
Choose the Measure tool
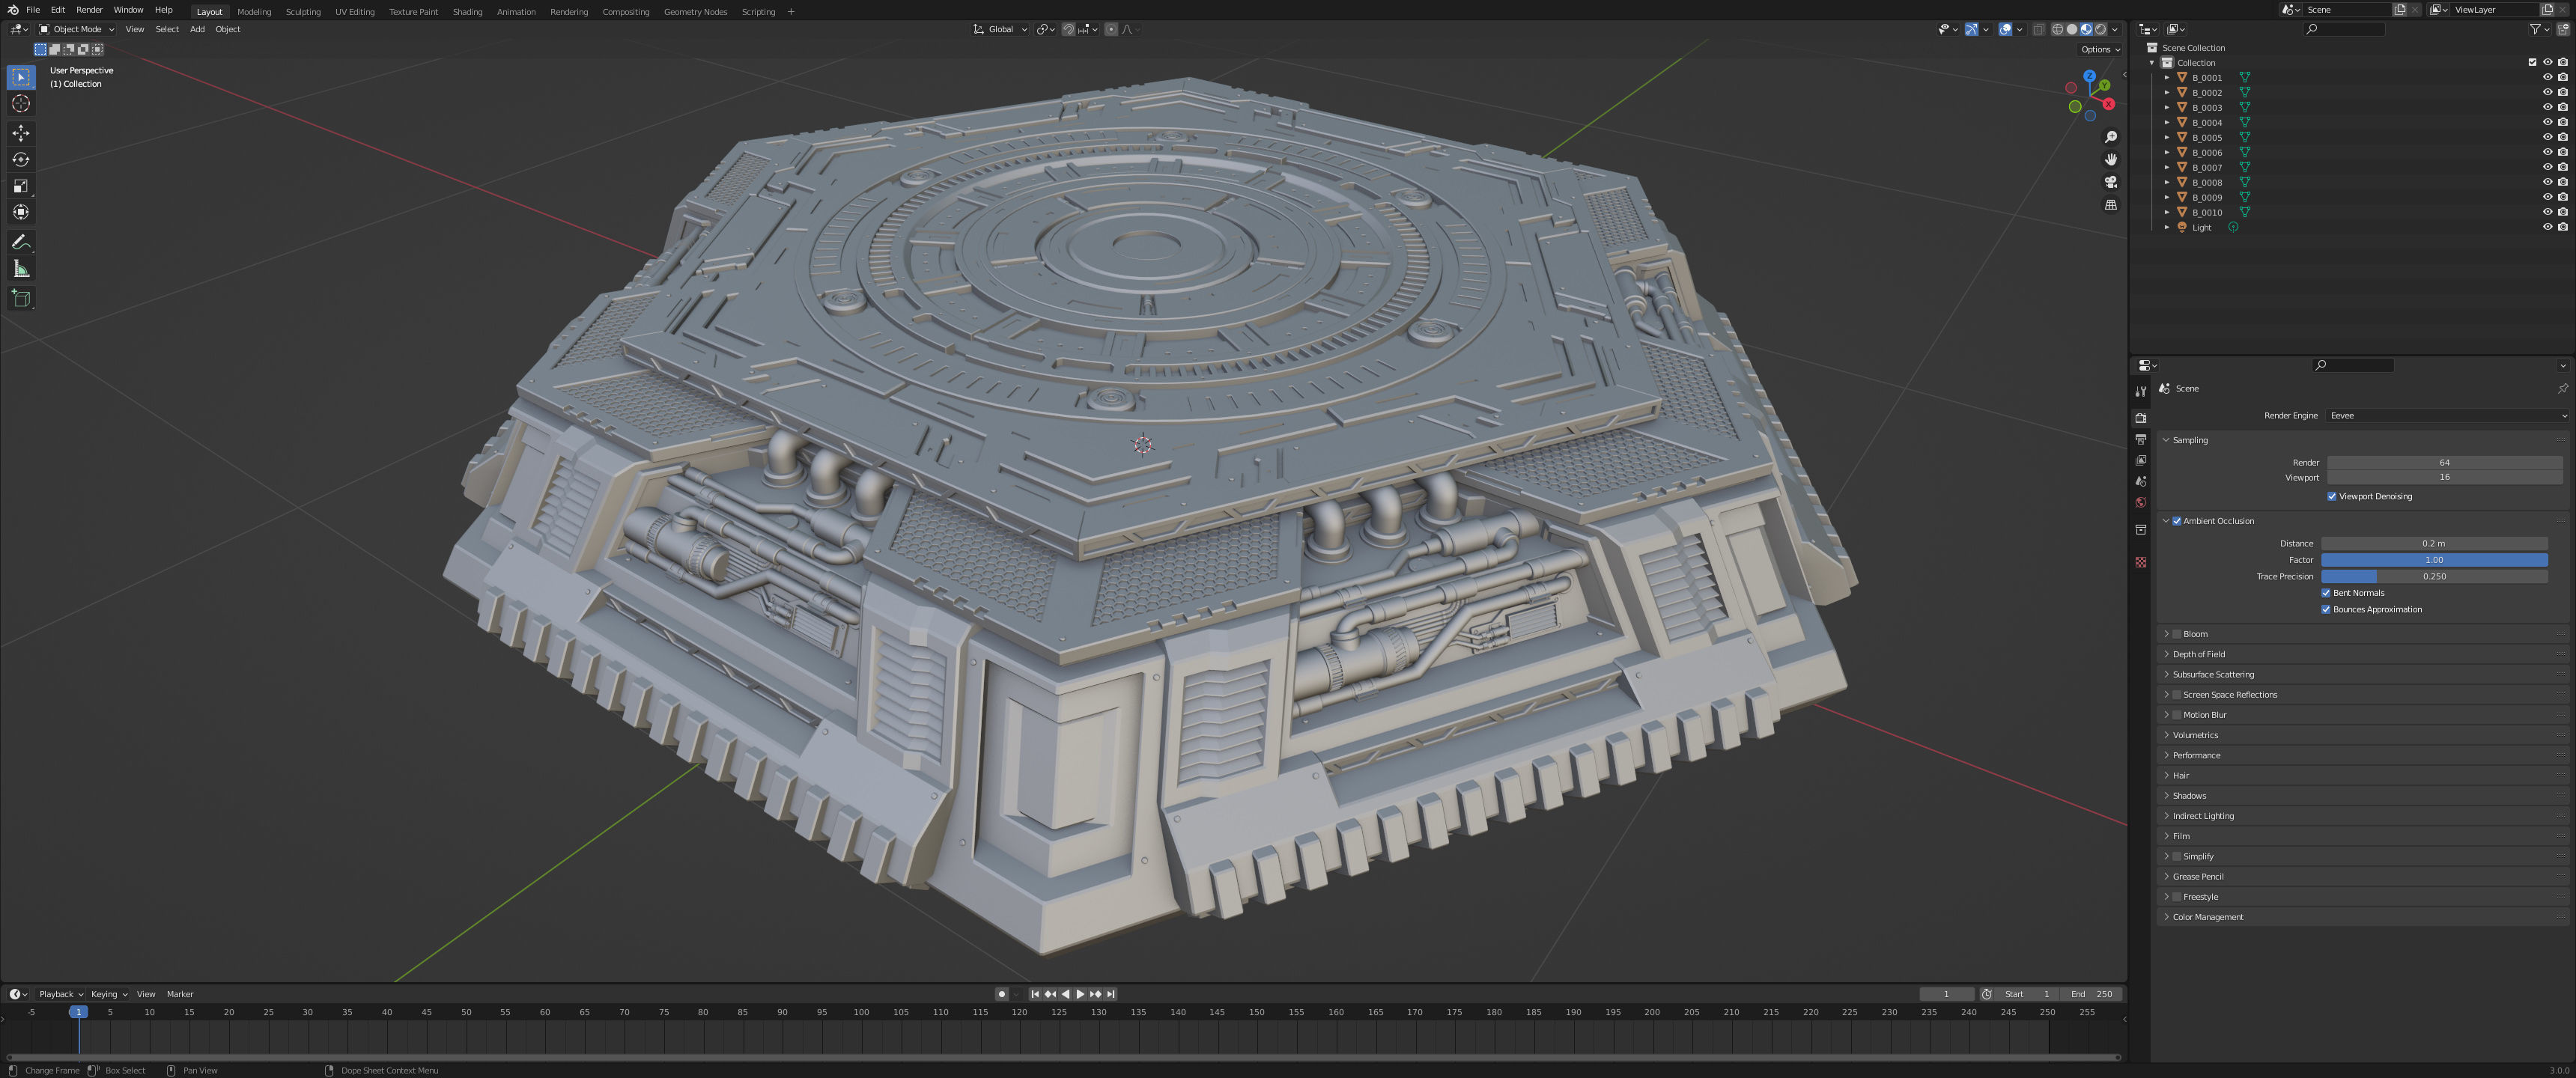(x=21, y=269)
